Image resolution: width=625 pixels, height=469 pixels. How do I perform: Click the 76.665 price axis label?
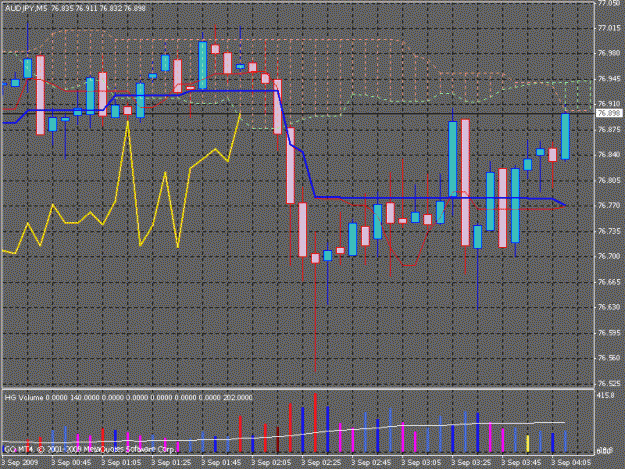[x=609, y=282]
